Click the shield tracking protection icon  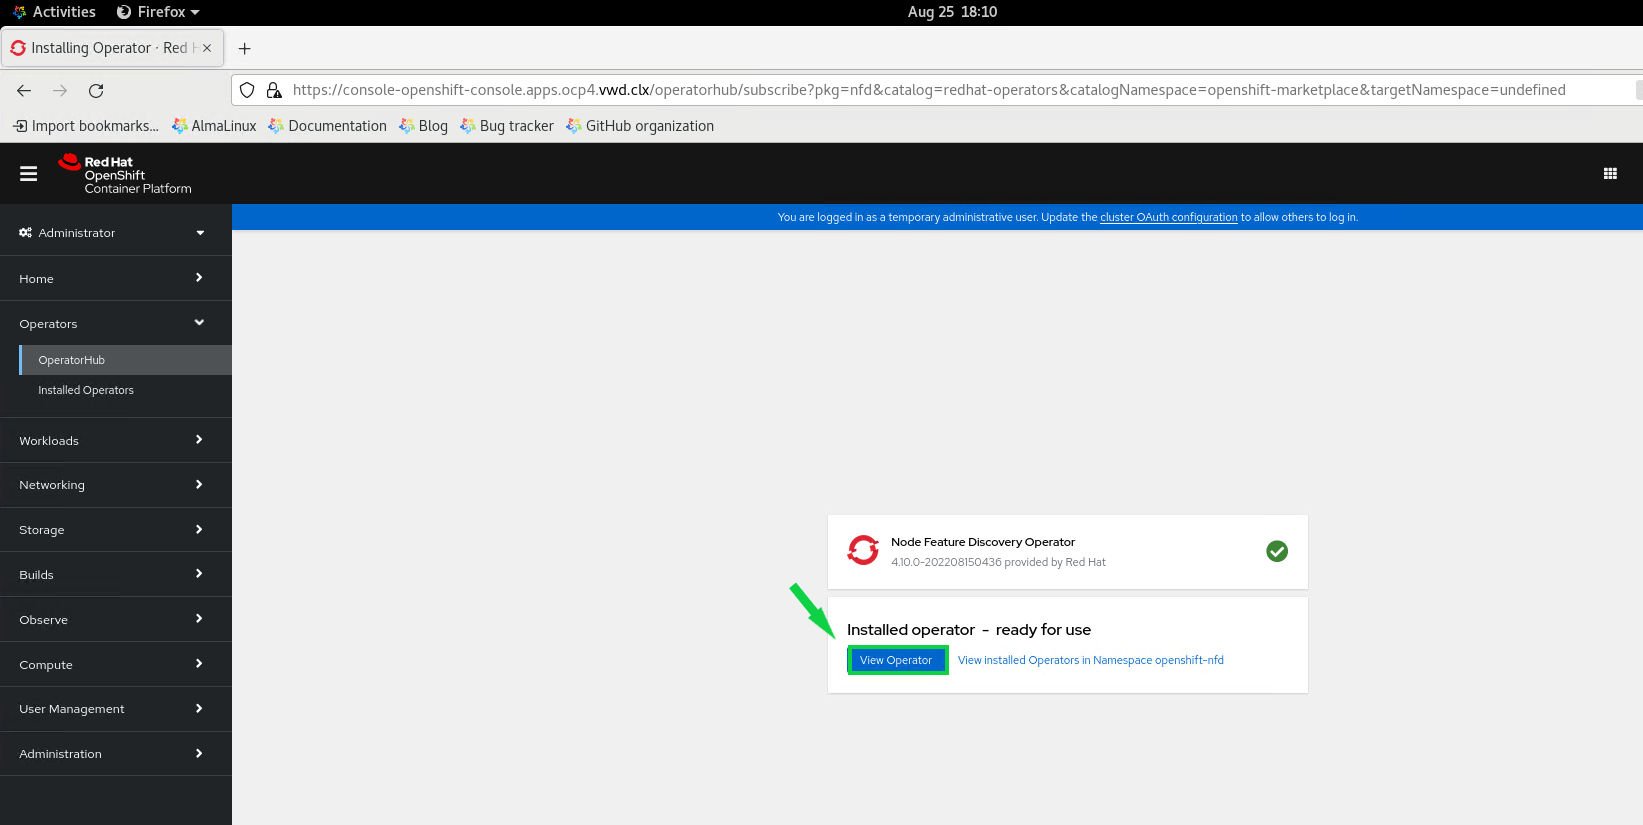point(247,90)
